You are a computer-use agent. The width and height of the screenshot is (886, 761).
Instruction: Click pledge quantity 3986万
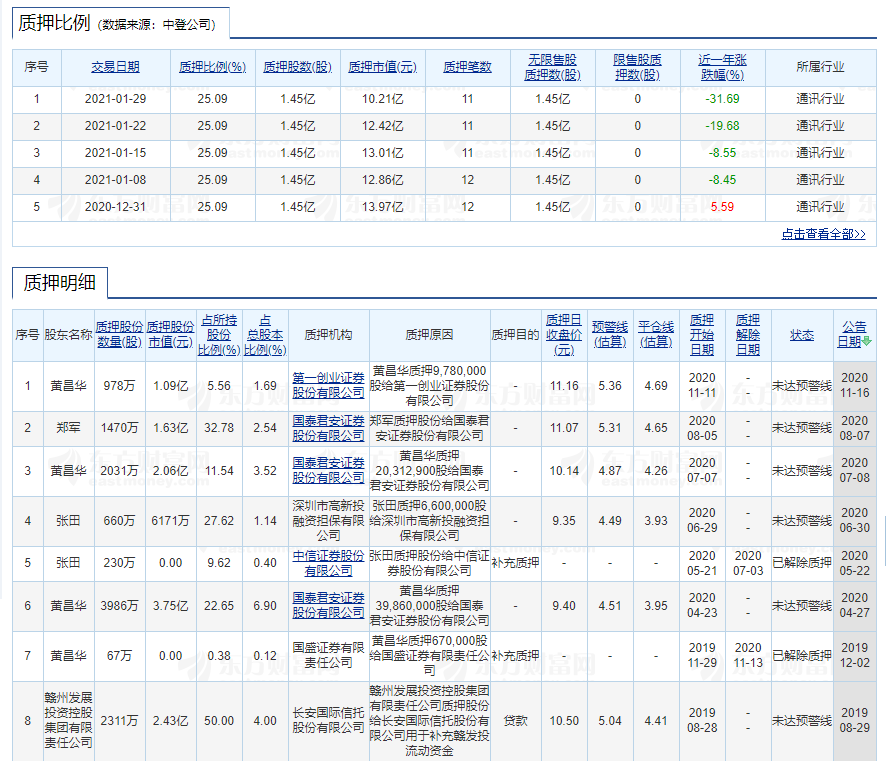(119, 606)
